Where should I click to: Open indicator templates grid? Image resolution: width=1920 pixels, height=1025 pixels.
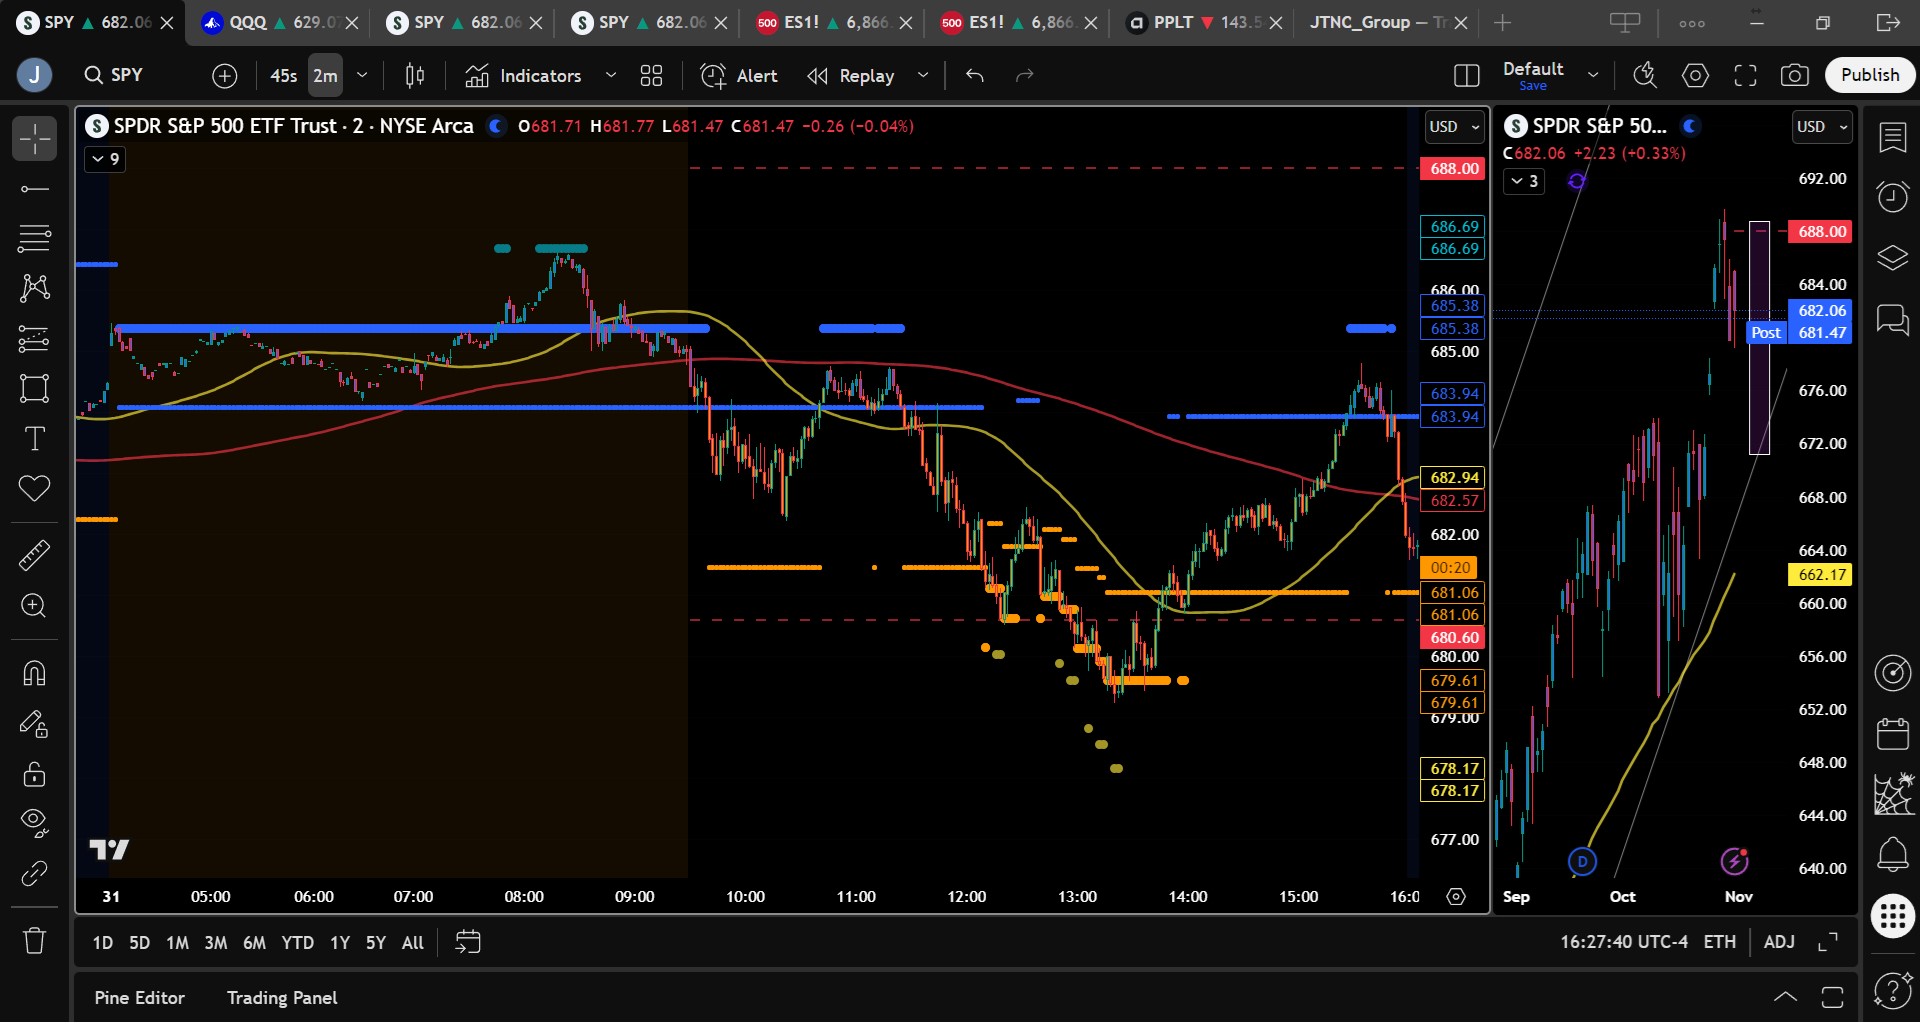(x=652, y=75)
